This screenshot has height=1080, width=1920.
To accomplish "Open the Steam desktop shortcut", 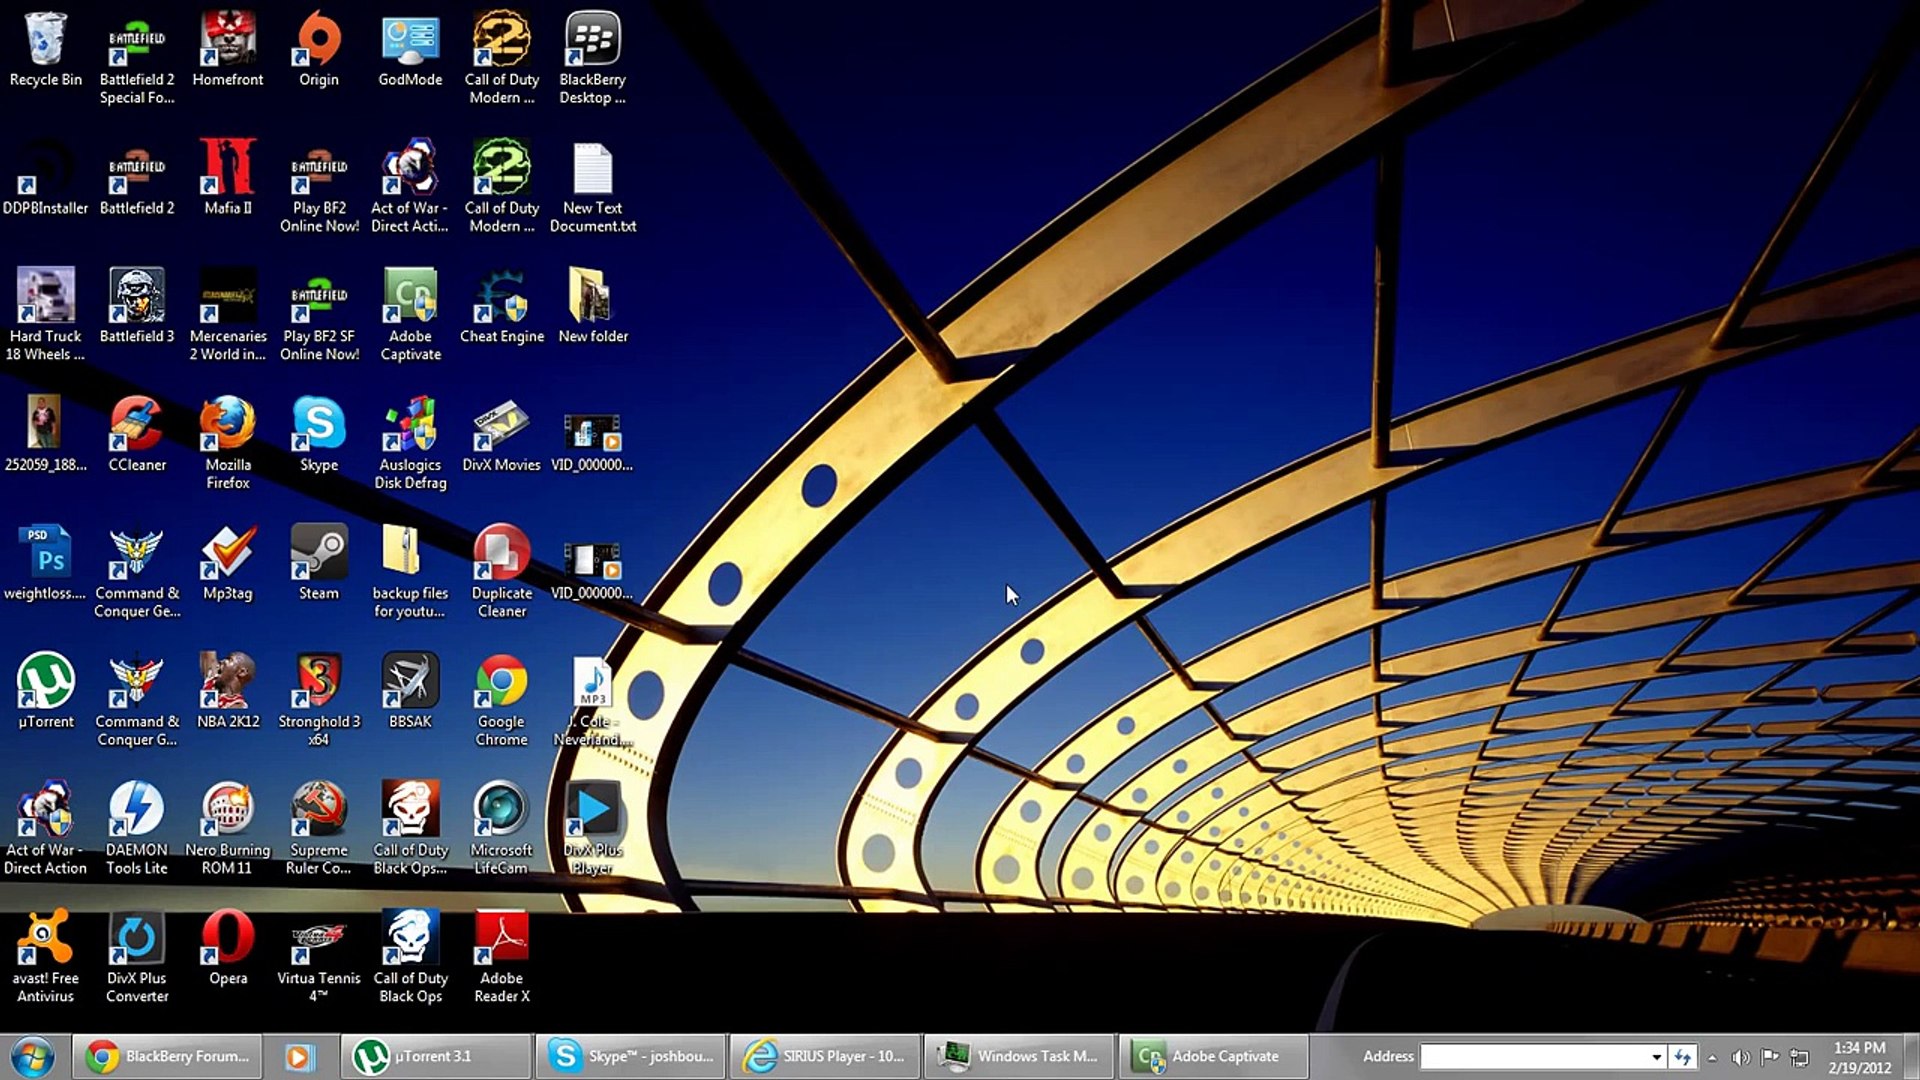I will [319, 553].
